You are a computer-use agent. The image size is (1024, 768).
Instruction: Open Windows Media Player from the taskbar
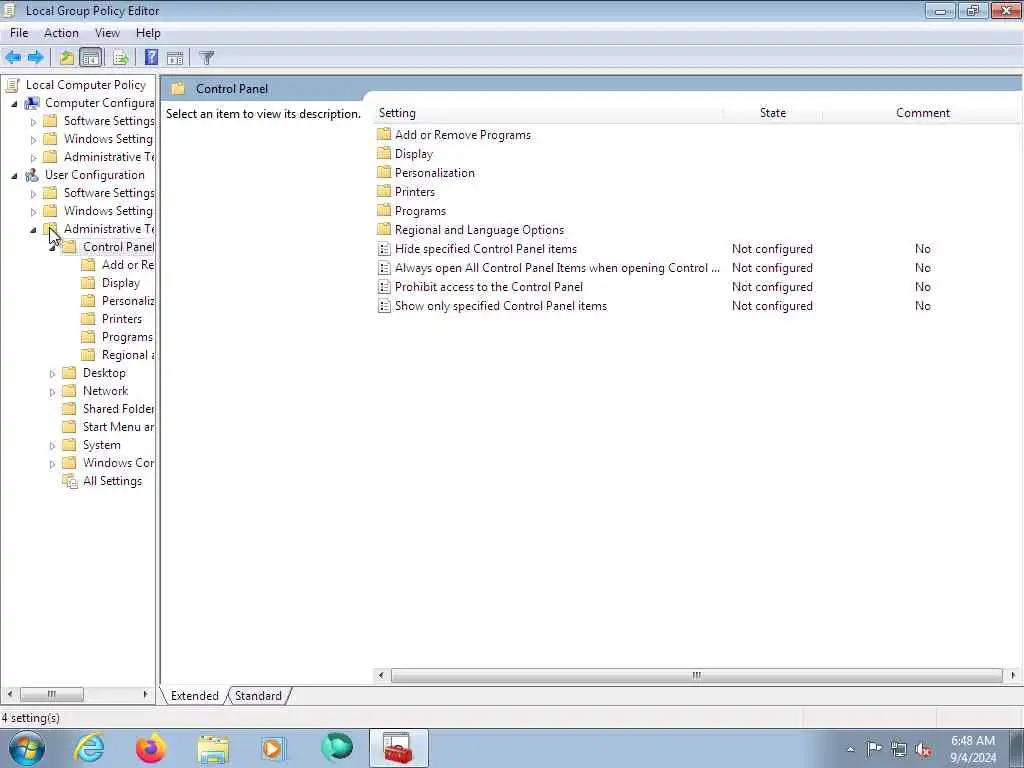pyautogui.click(x=273, y=748)
